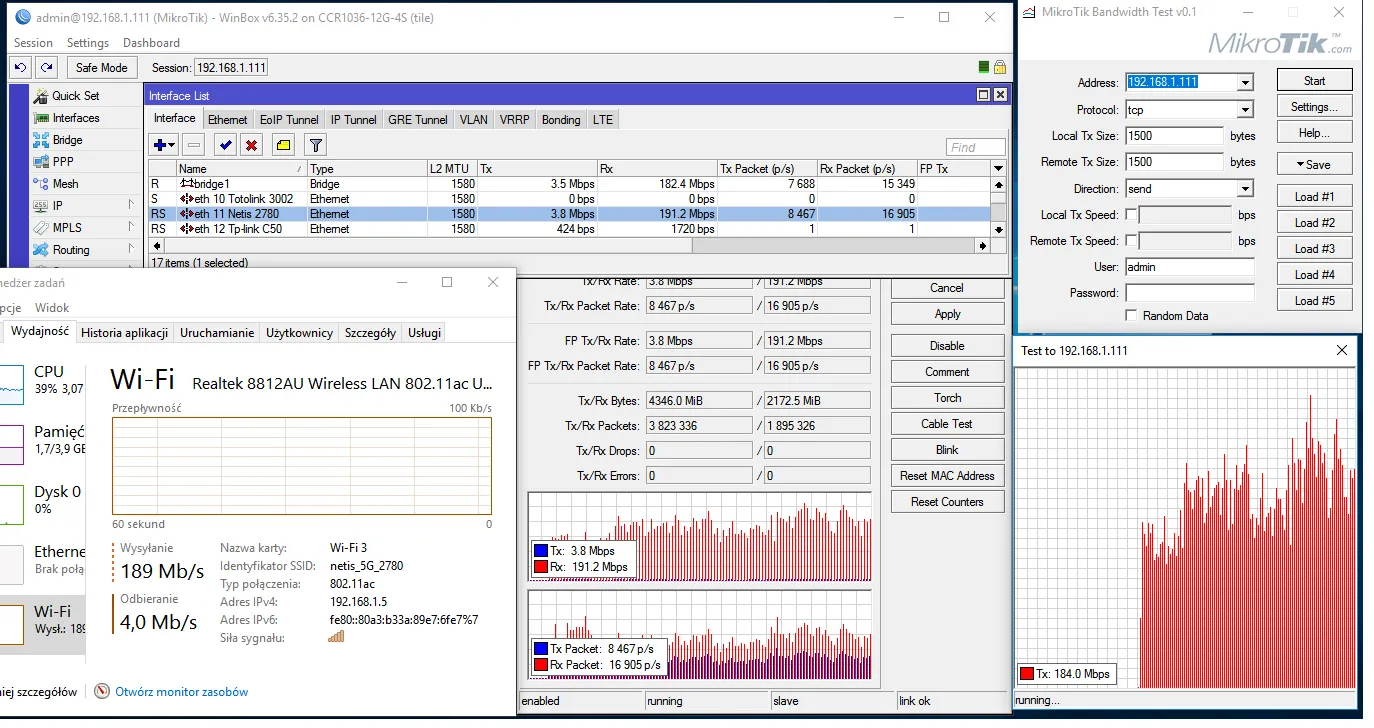
Task: Open the Settings menu in WinBox
Action: pyautogui.click(x=88, y=43)
